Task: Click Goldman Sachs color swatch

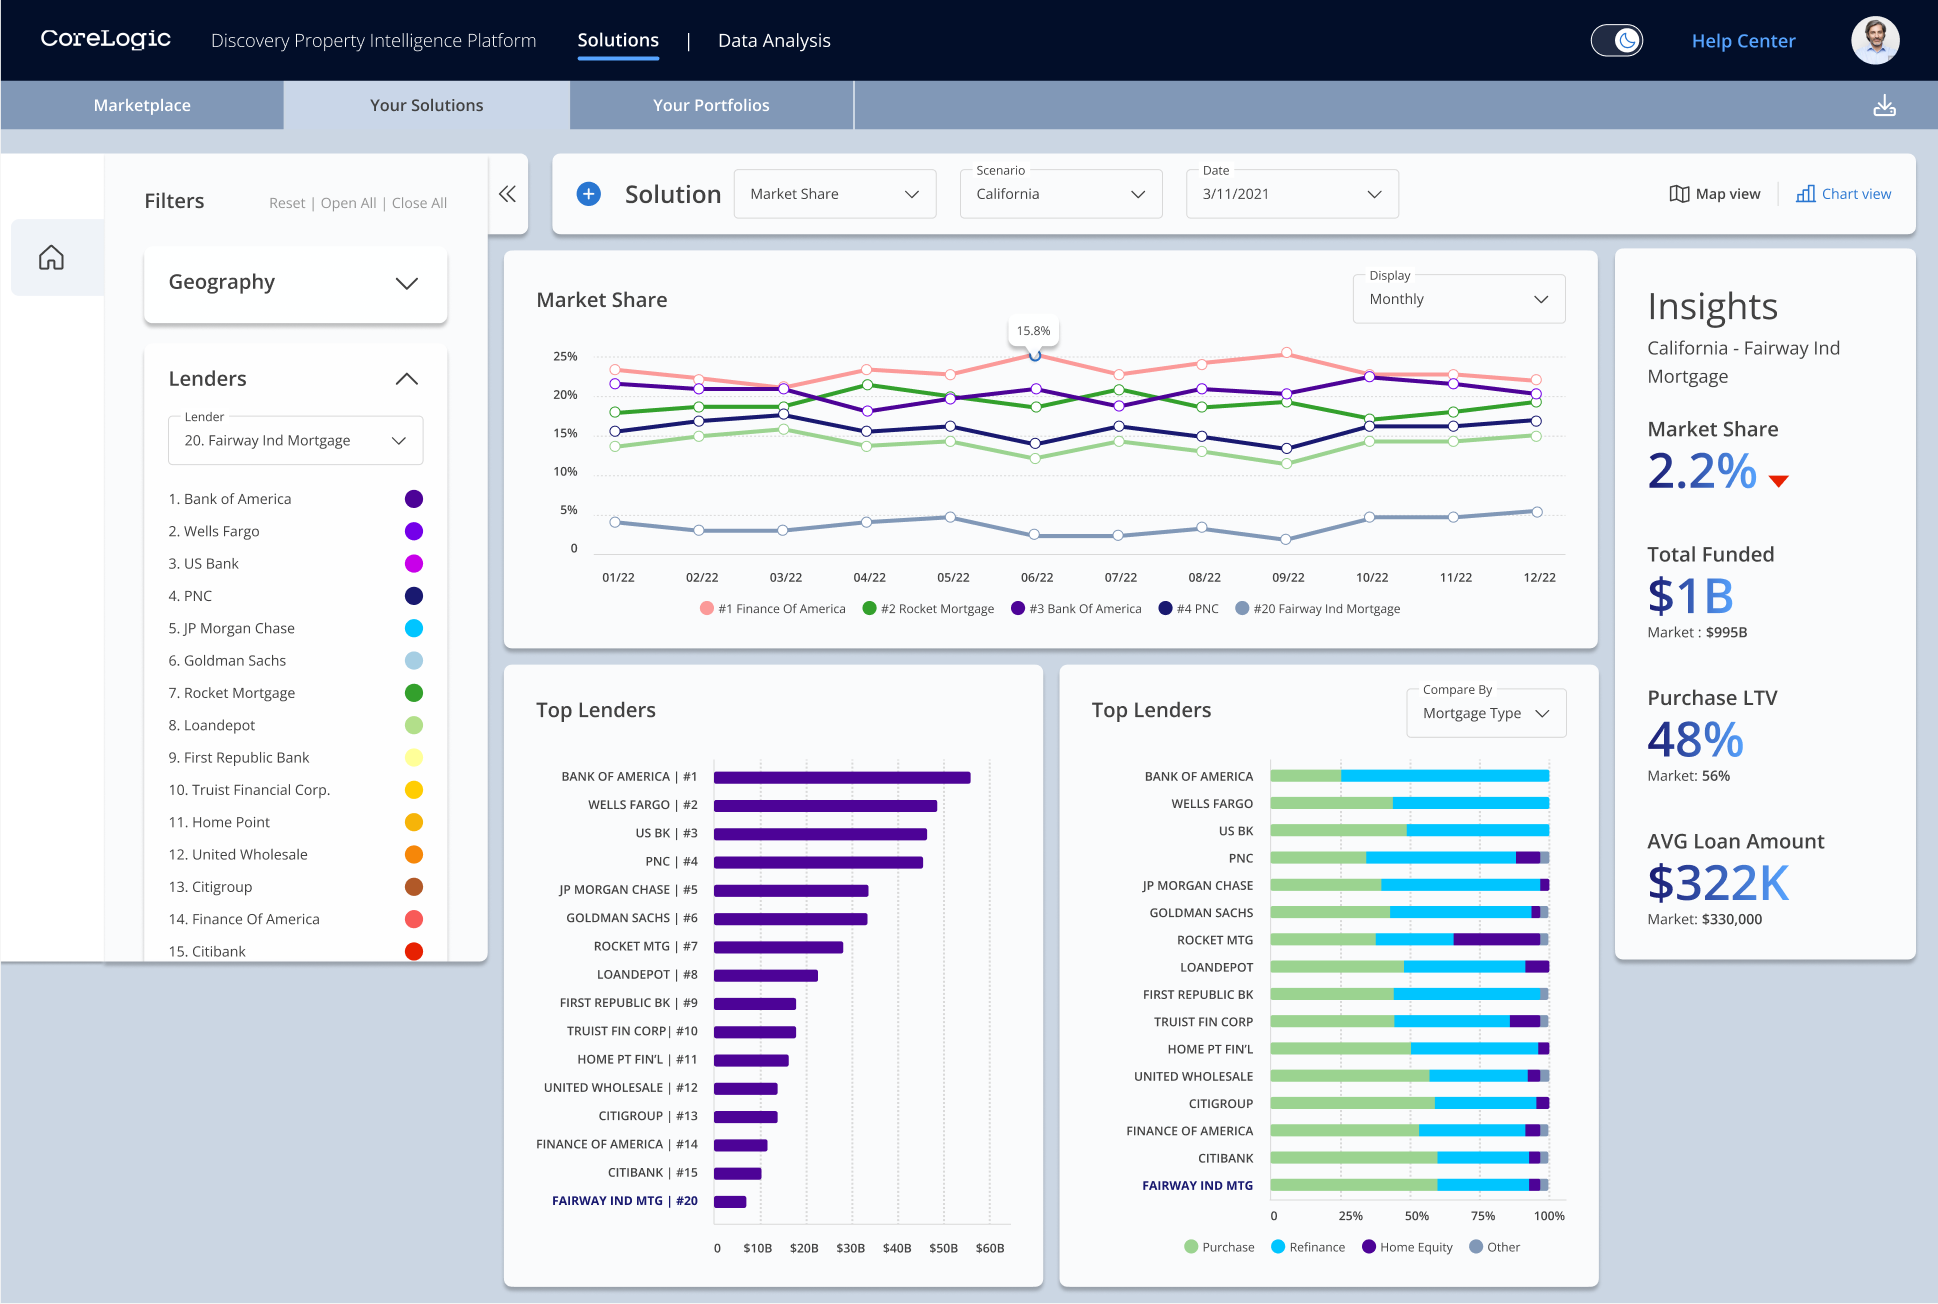Action: click(413, 661)
